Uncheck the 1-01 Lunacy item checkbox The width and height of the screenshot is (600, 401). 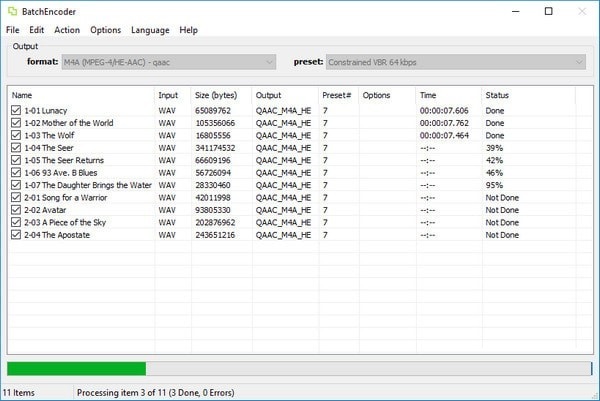pos(15,111)
